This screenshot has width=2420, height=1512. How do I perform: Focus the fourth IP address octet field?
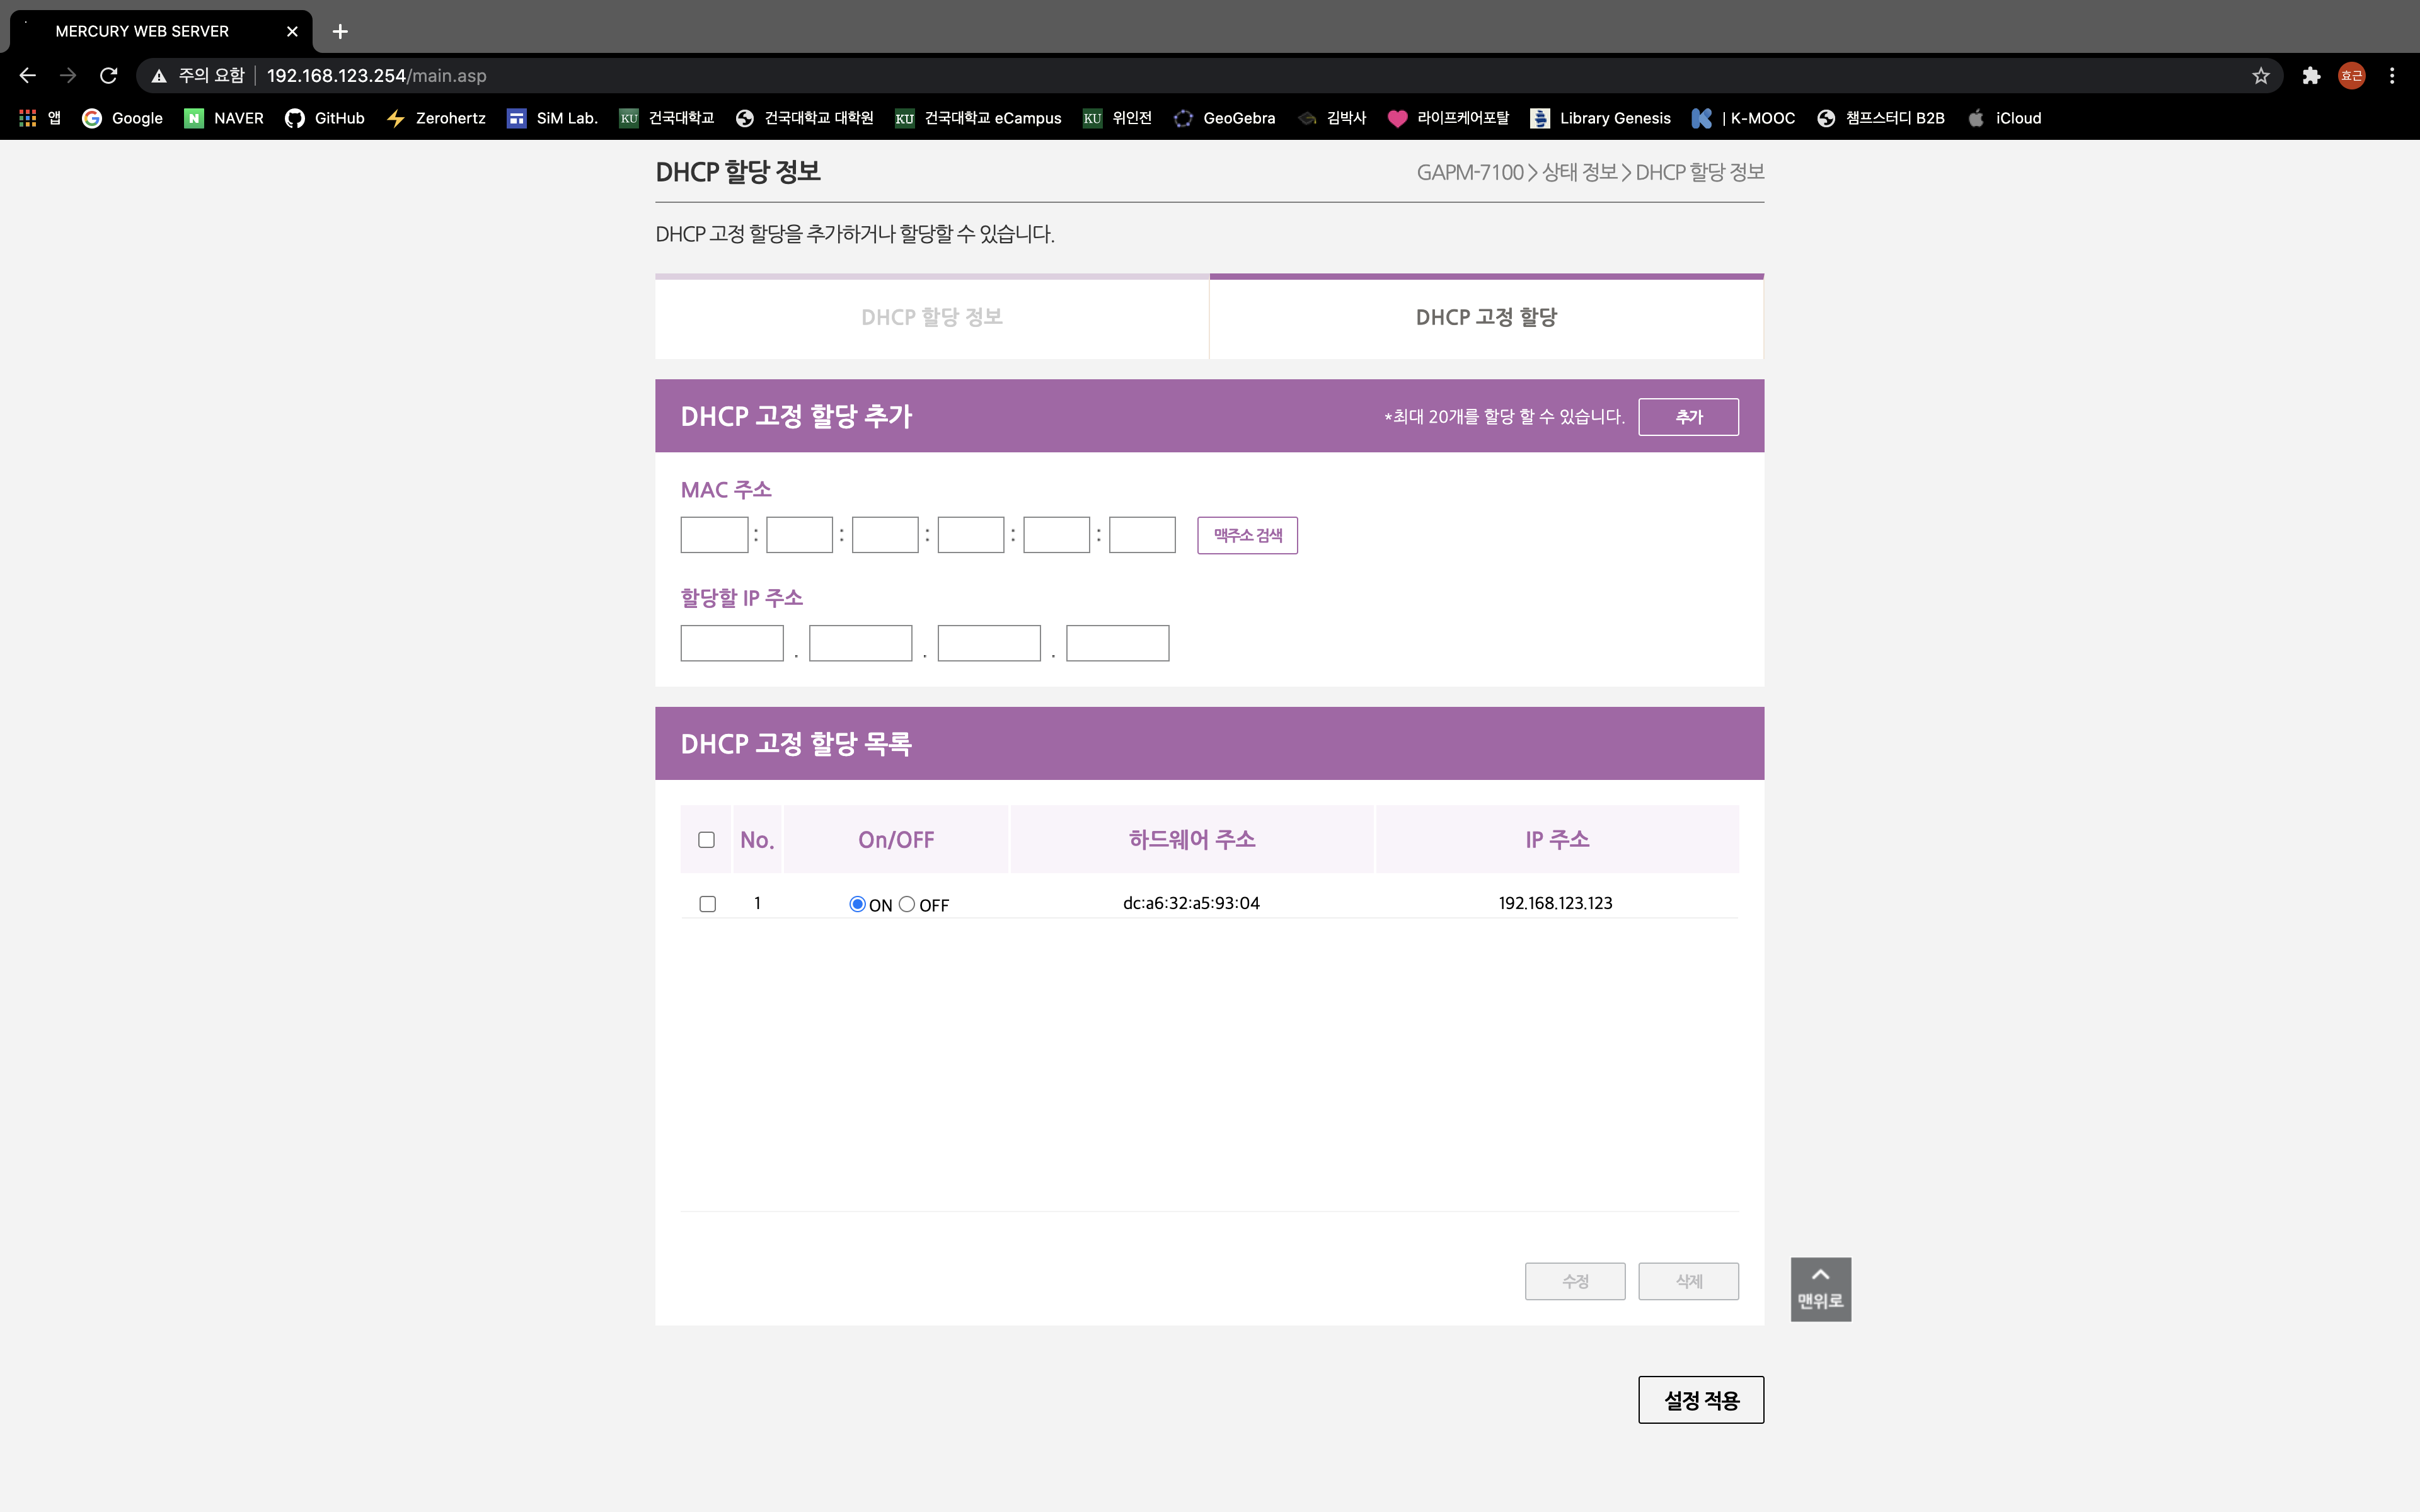pyautogui.click(x=1117, y=643)
